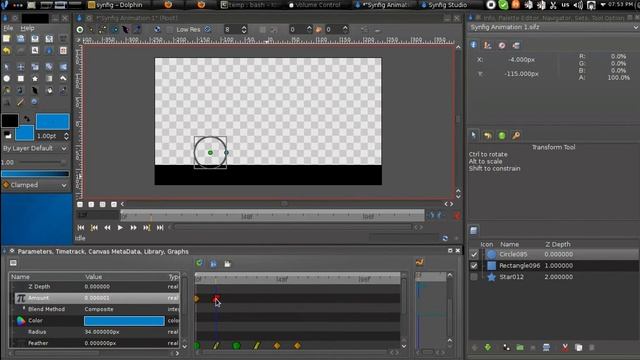Image resolution: width=640 pixels, height=360 pixels.
Task: Select the Feather tool in toolbox
Action: (35, 90)
